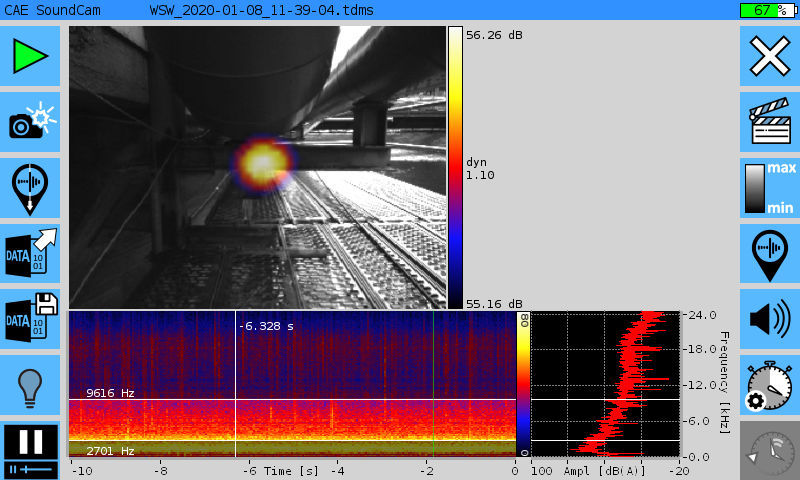Click the data export arrow icon
Image resolution: width=800 pixels, height=480 pixels.
tap(30, 254)
